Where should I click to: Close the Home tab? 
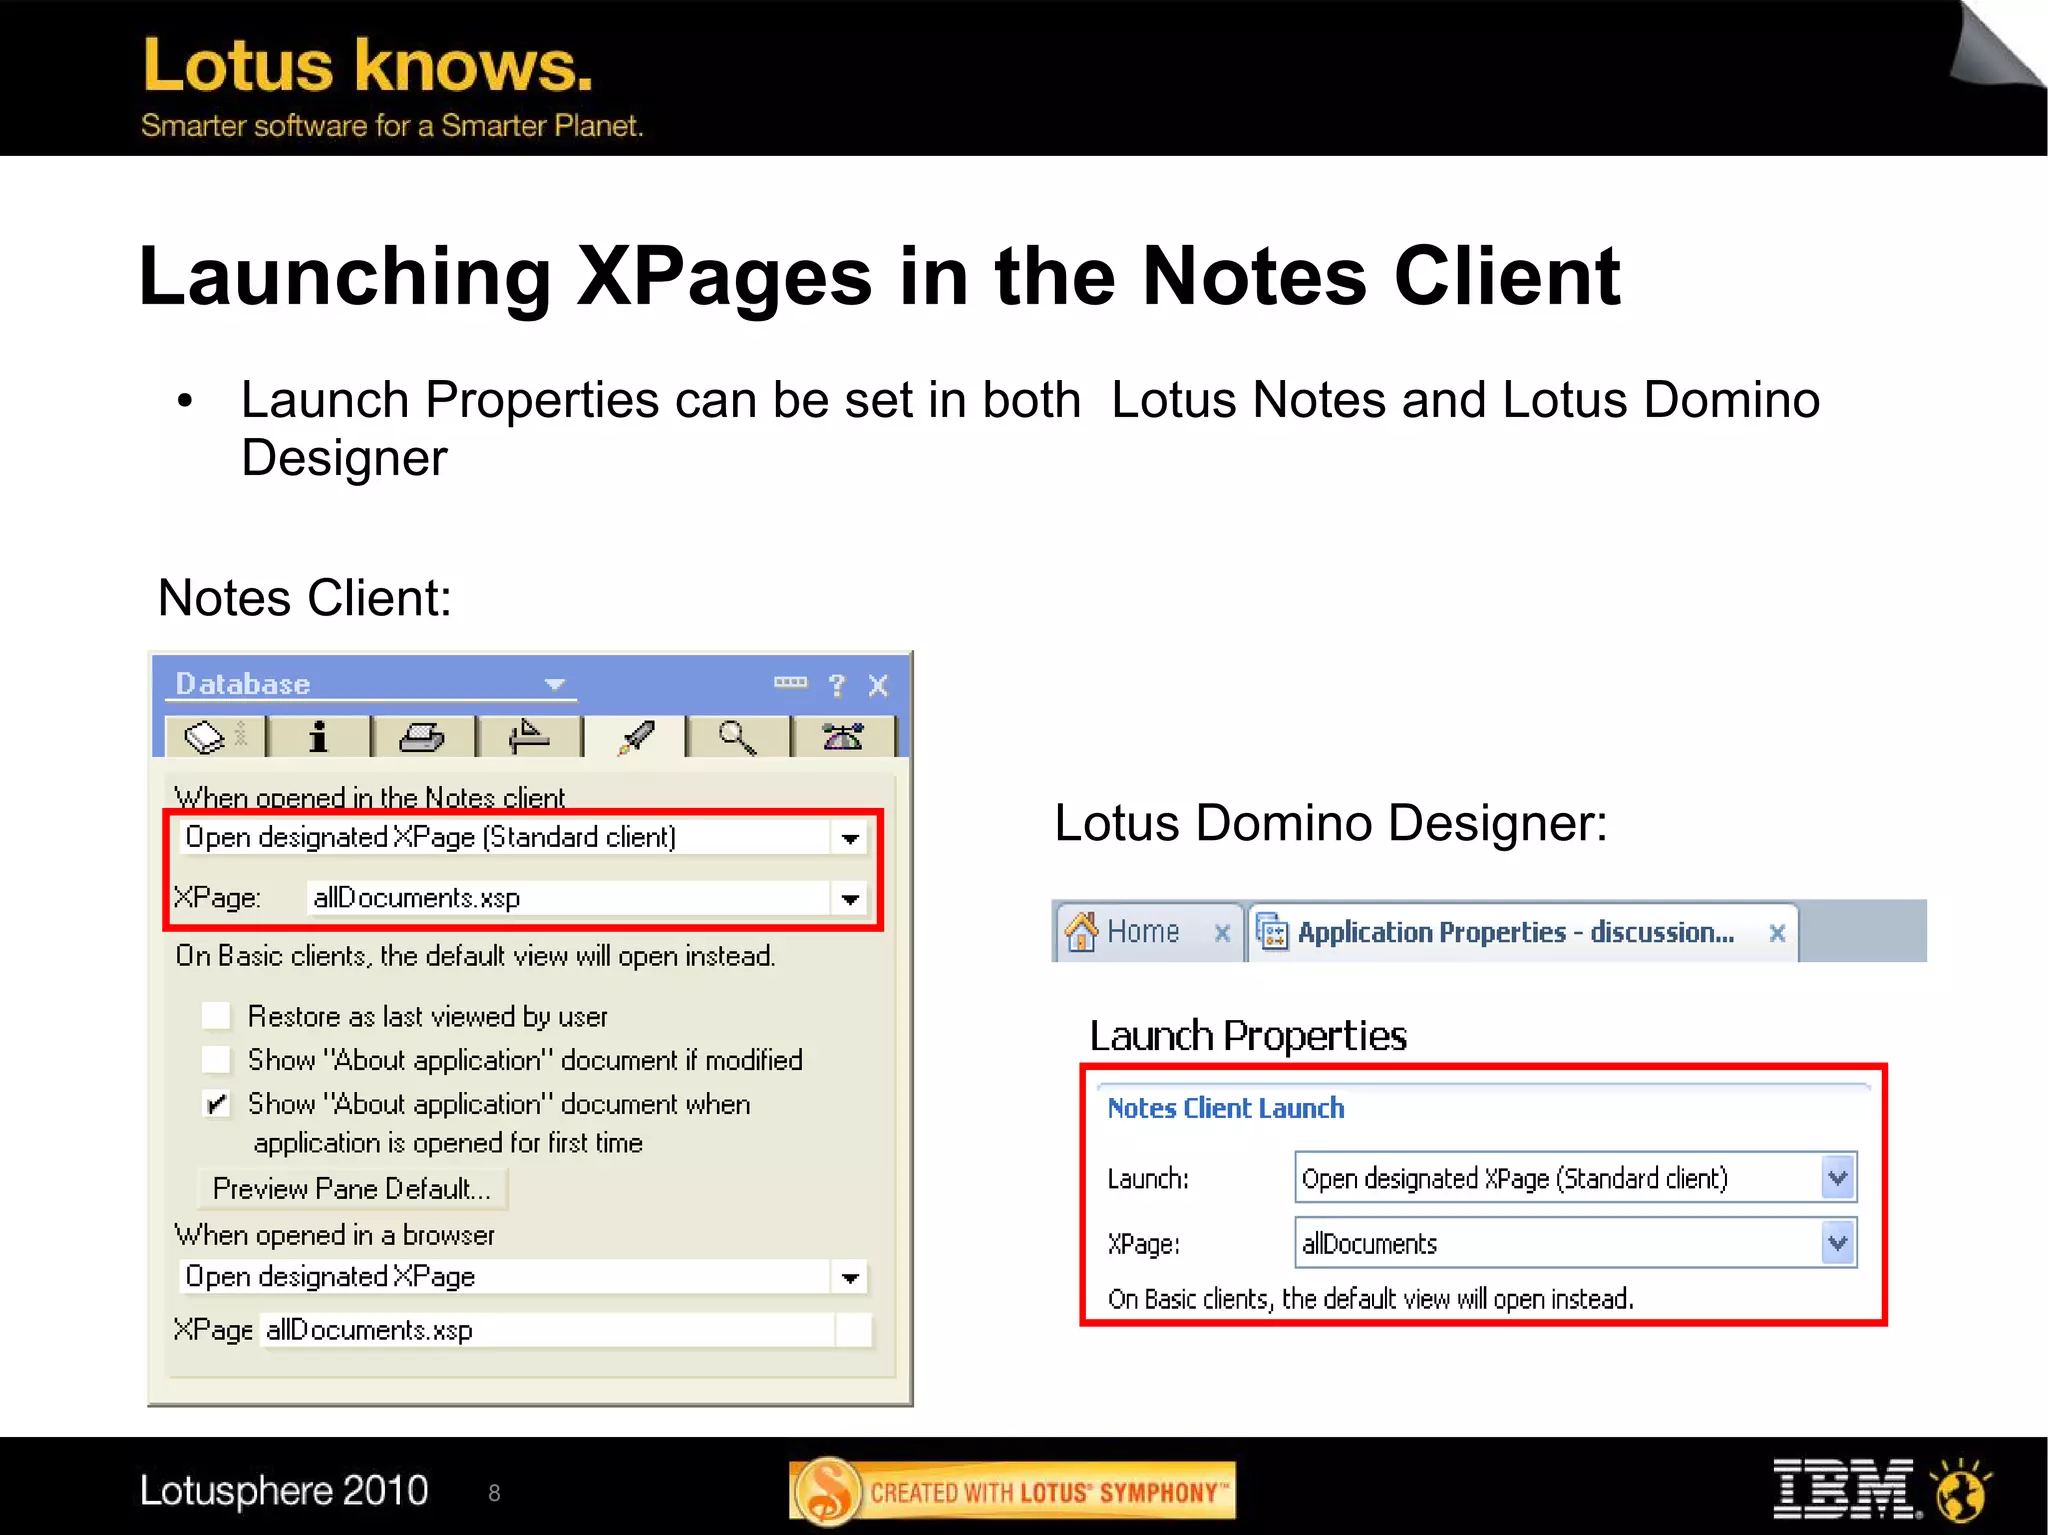(x=1221, y=933)
